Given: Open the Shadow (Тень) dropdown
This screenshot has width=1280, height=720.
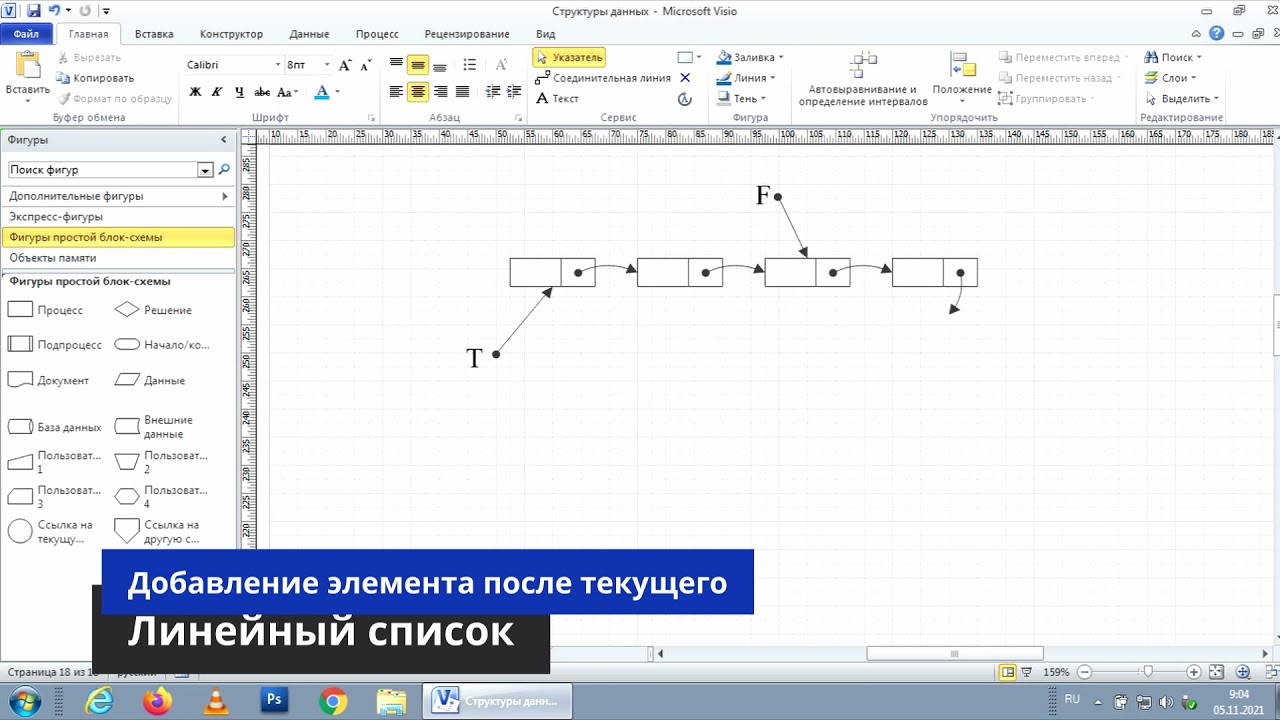Looking at the screenshot, I should coord(741,99).
